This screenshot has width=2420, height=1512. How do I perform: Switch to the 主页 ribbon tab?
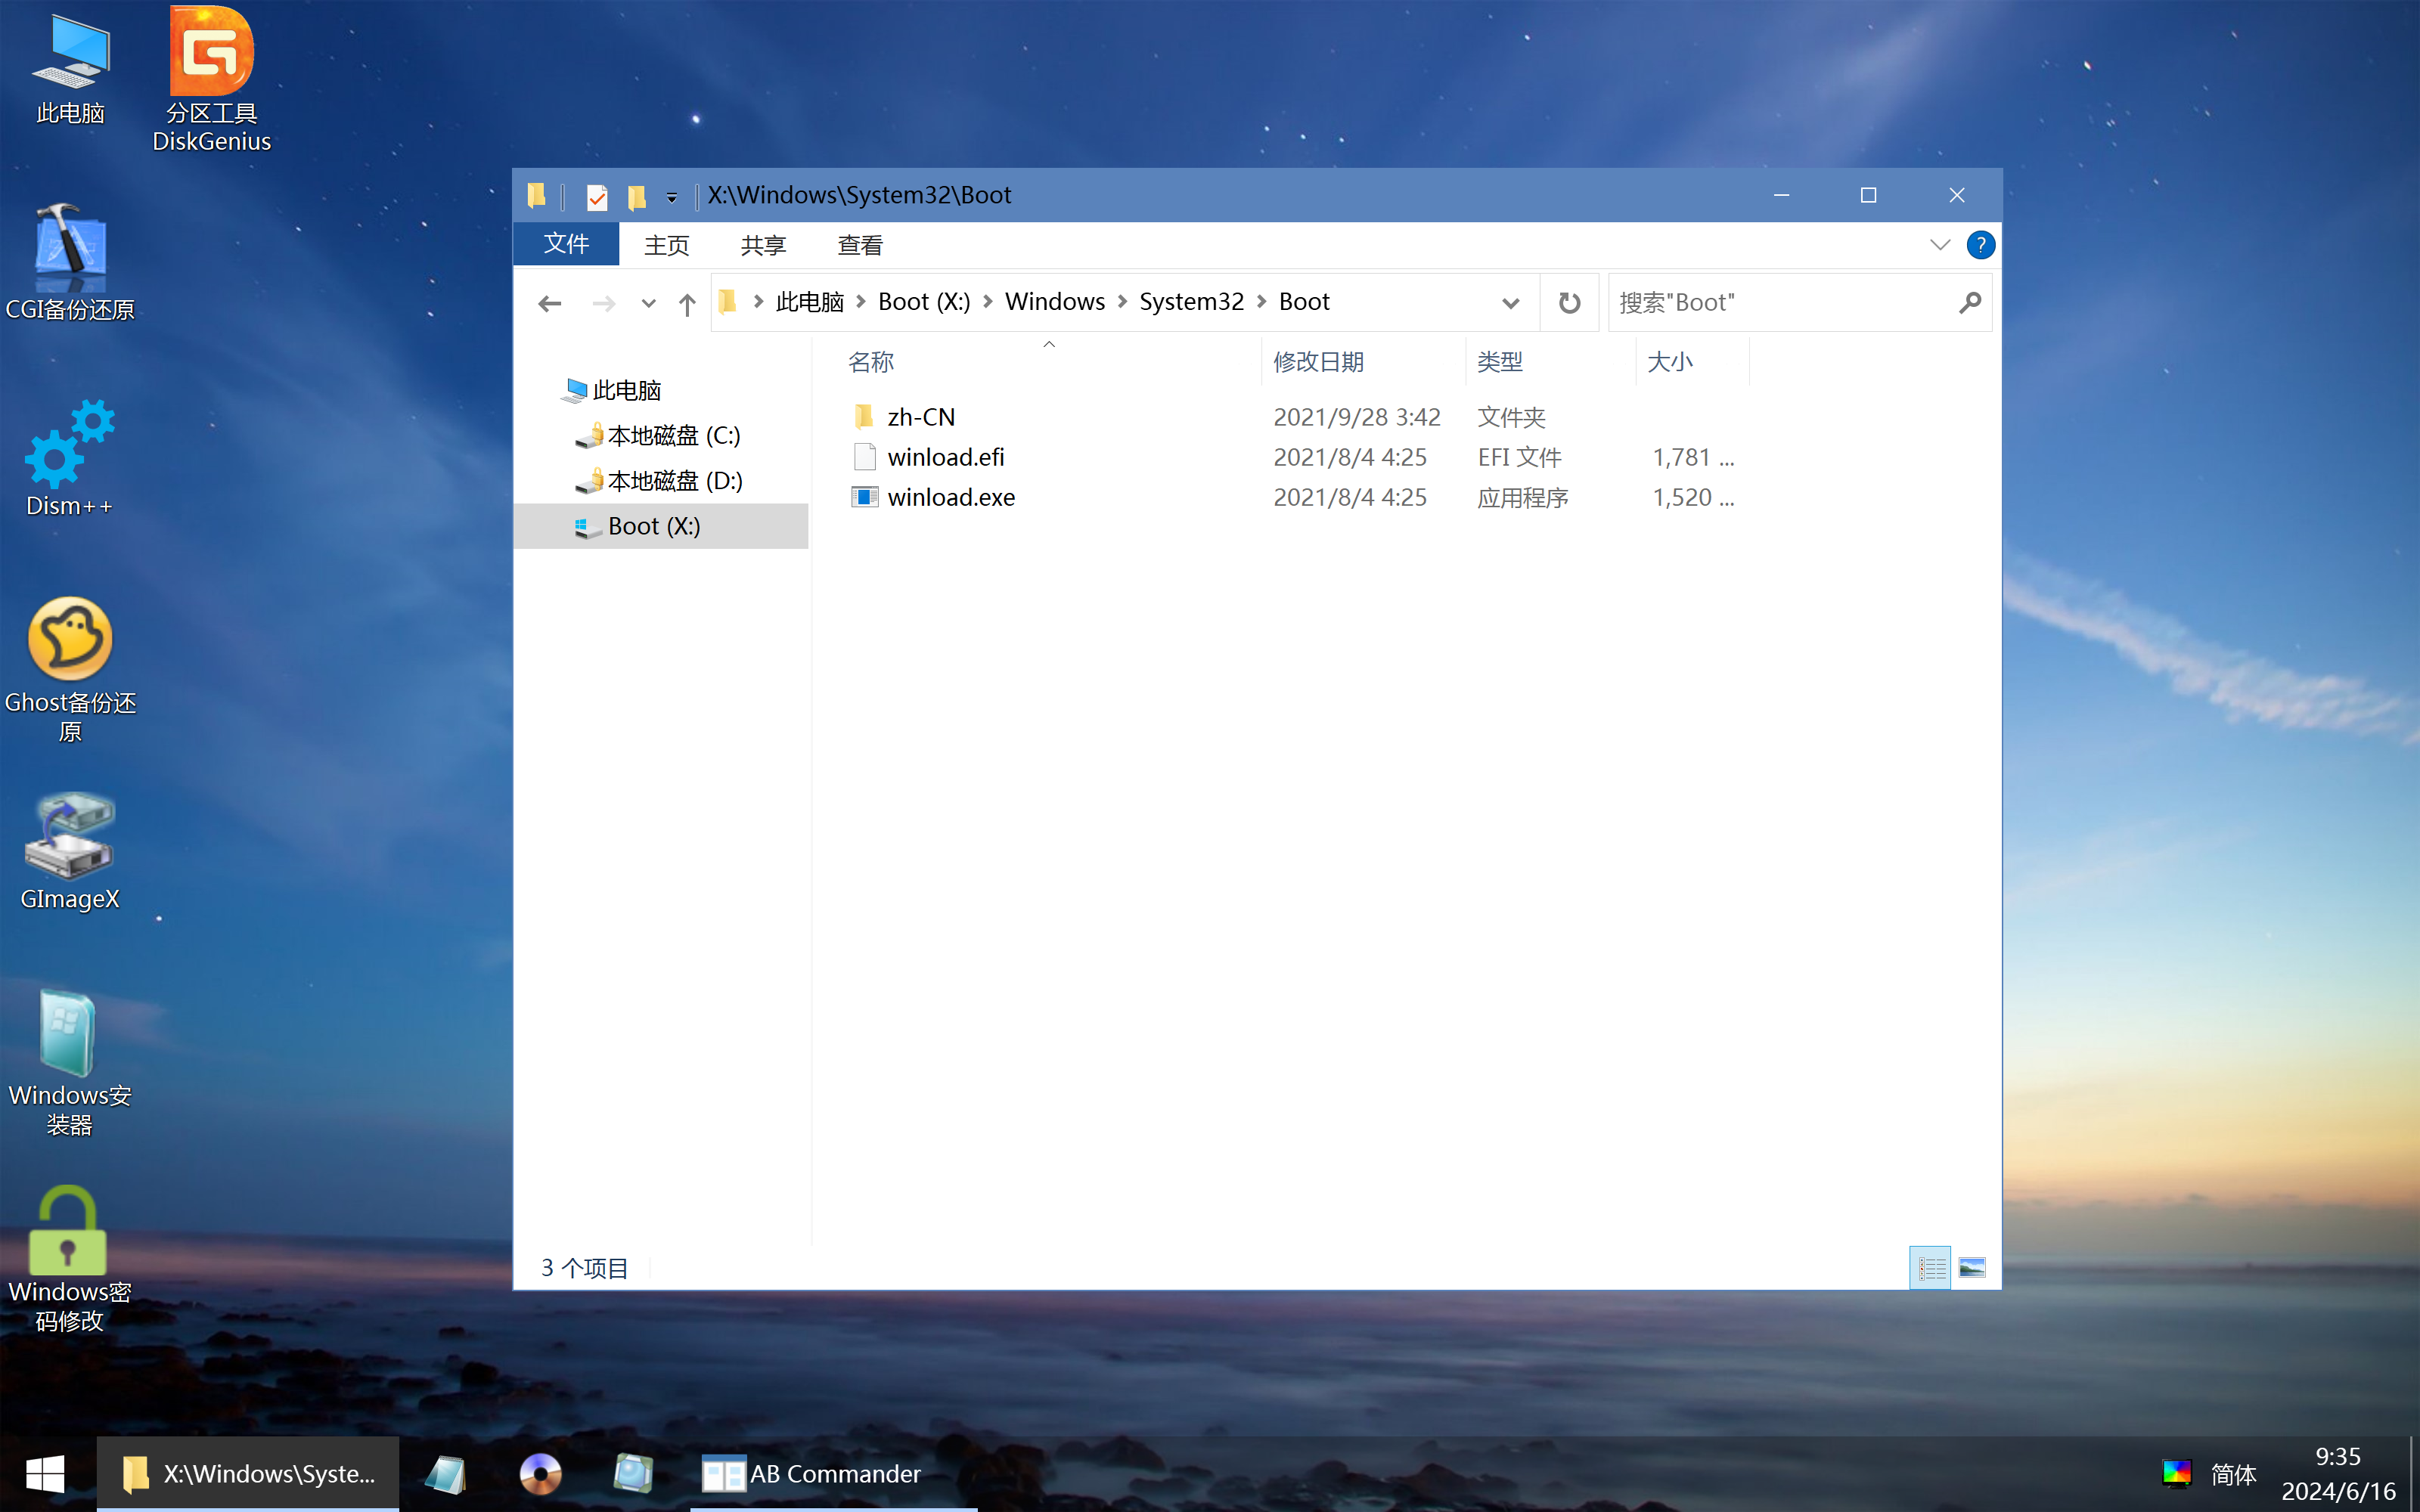tap(666, 245)
